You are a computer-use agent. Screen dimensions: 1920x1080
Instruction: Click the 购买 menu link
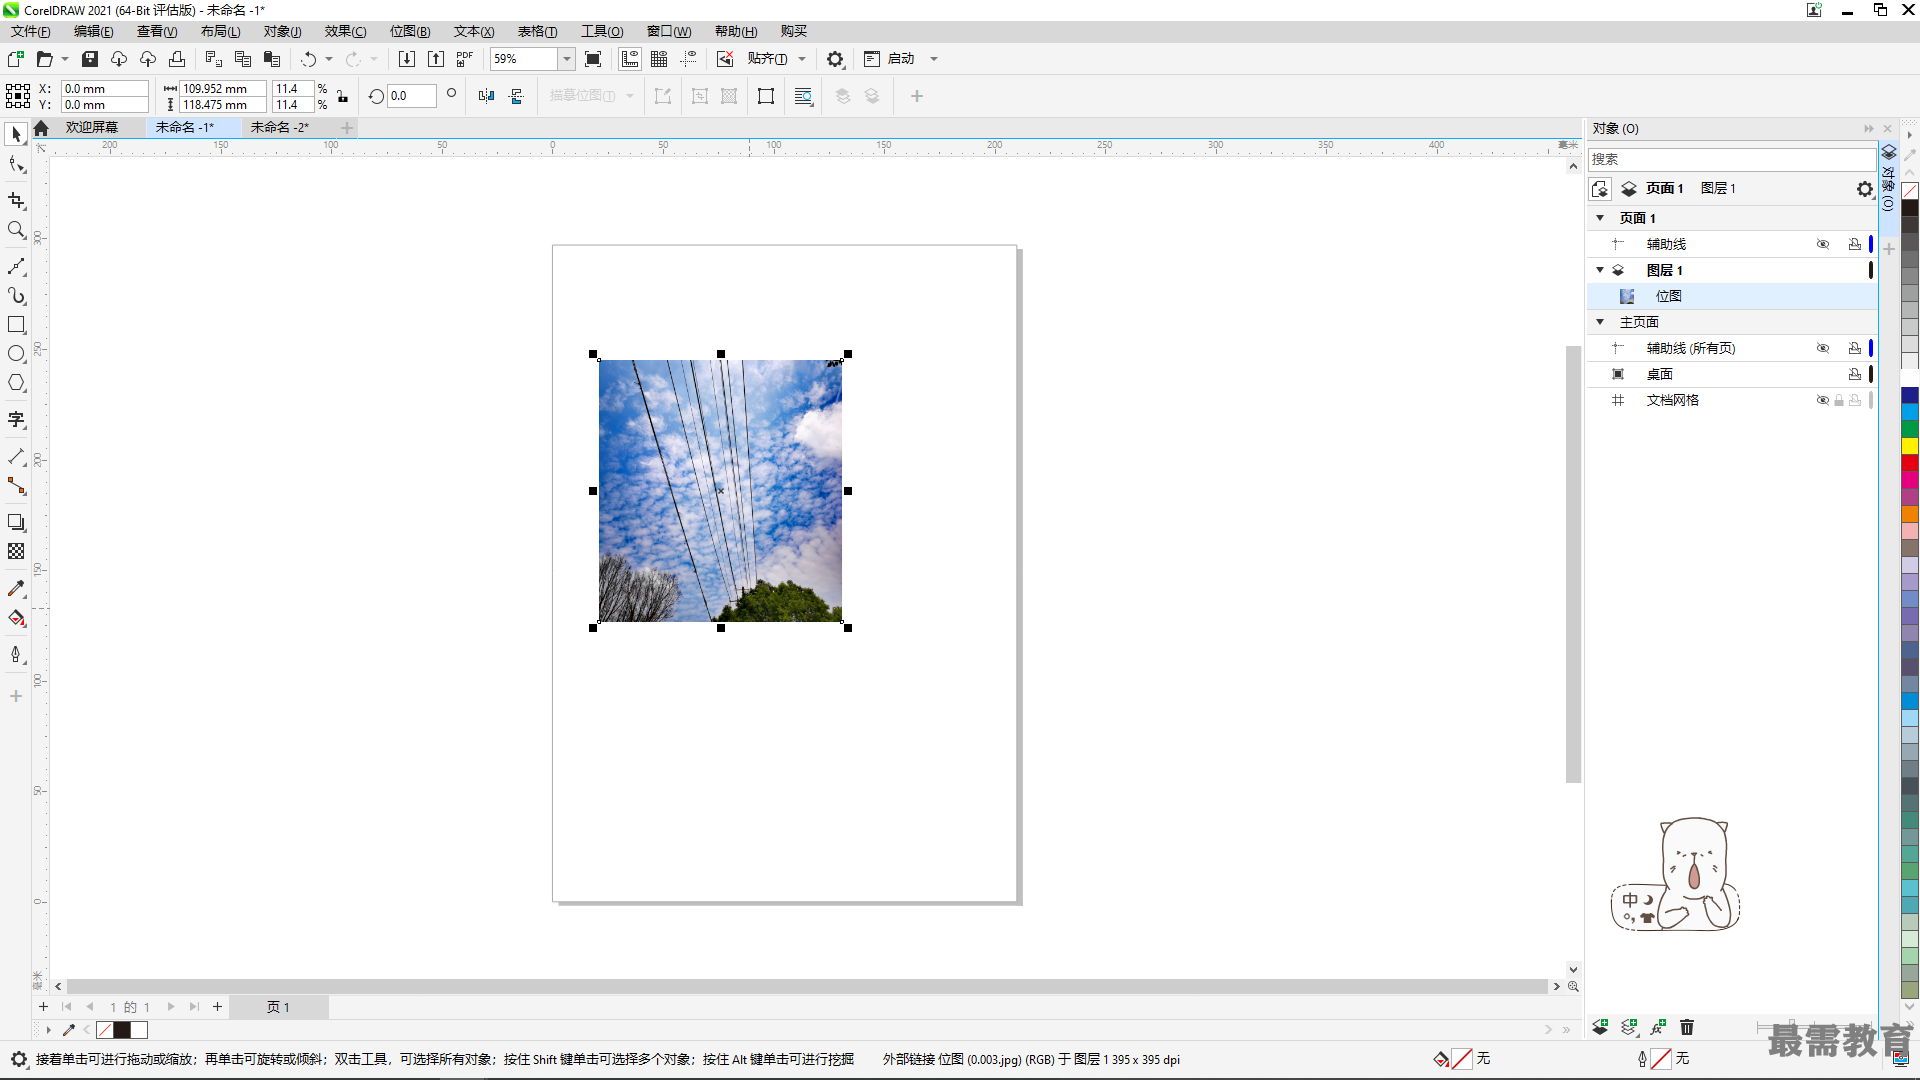coord(794,32)
